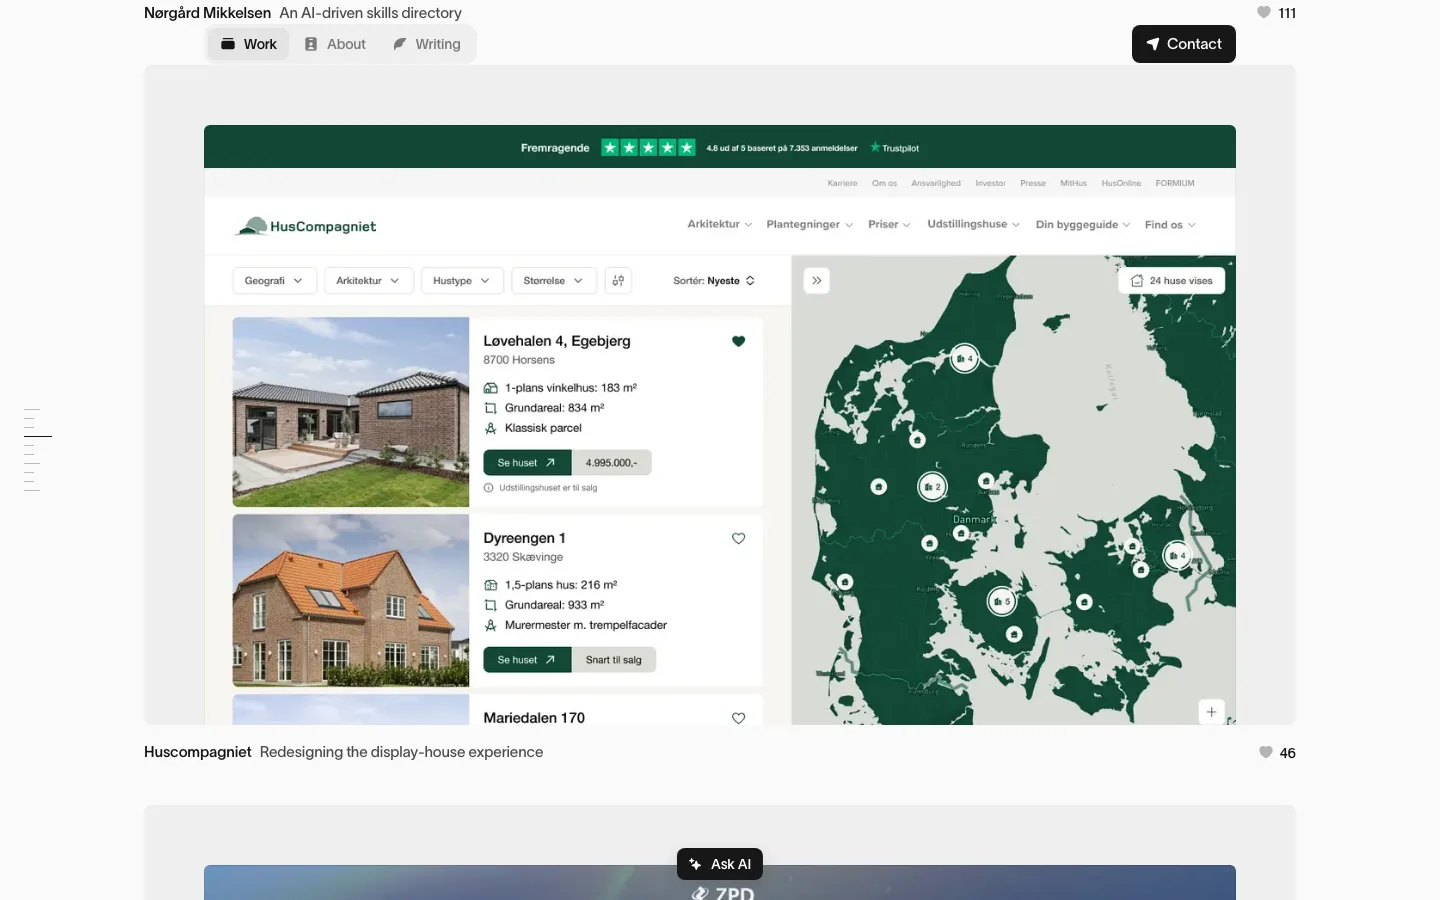Screen dimensions: 1440x900
Task: Click the info icon beside Udstillingshuset er til salg
Action: 489,488
